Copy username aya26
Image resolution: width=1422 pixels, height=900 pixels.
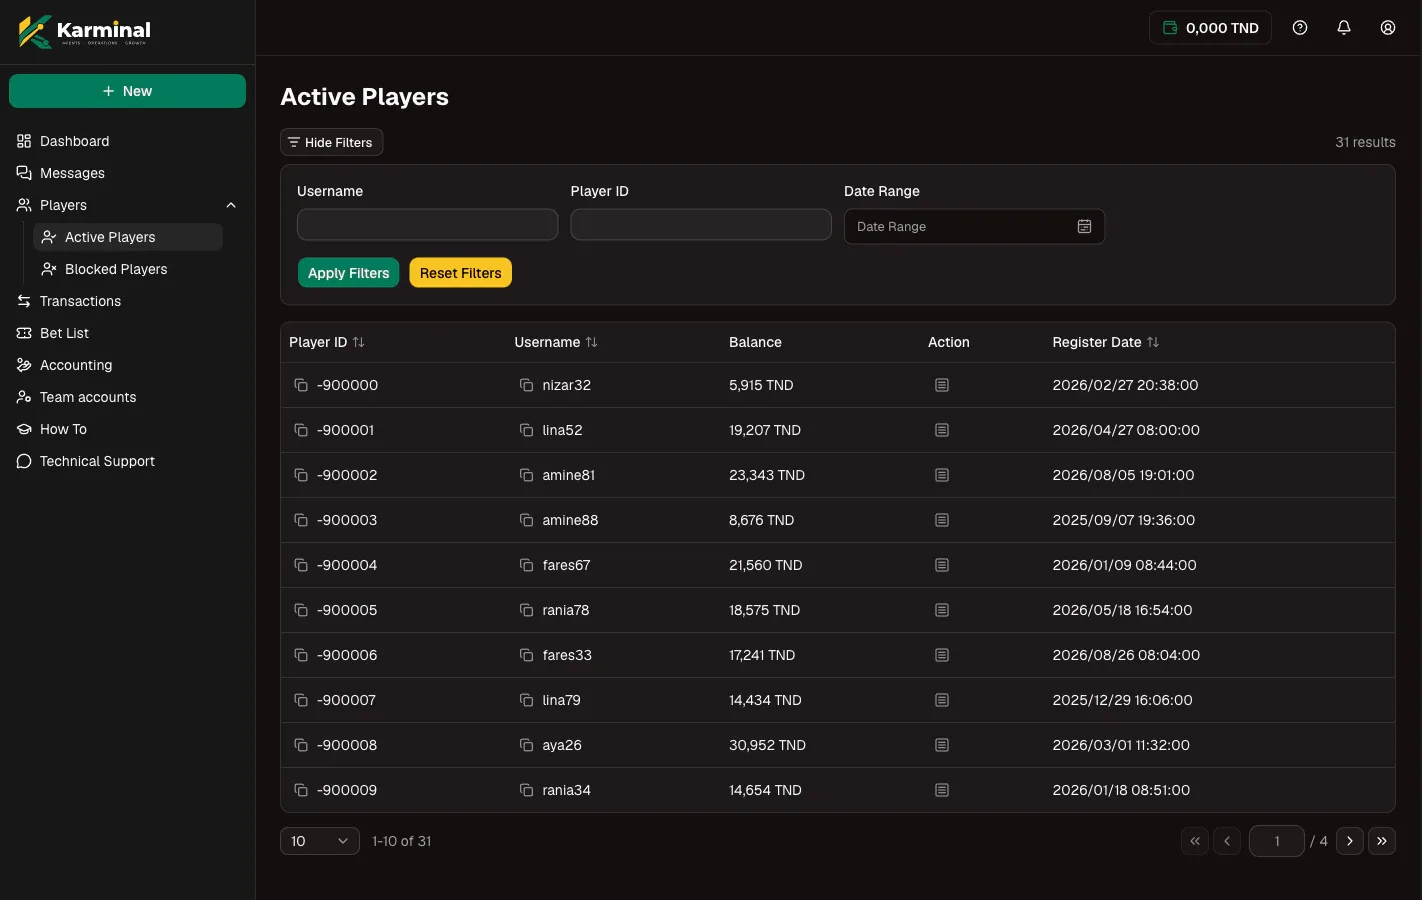526,745
